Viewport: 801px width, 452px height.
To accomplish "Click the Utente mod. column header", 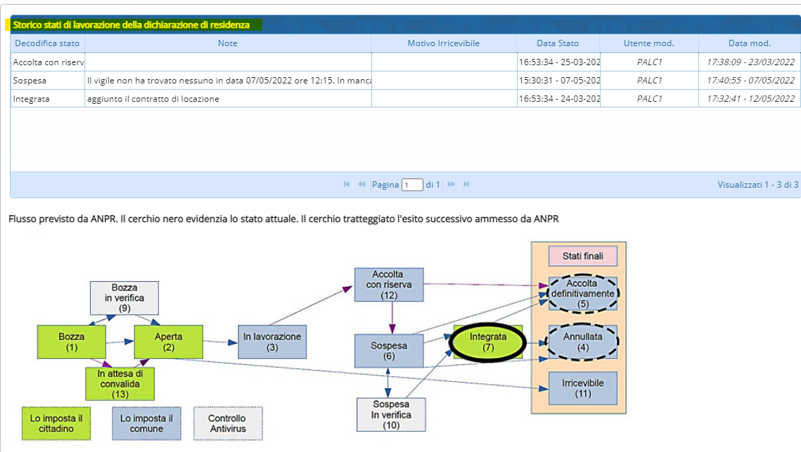I will (x=649, y=43).
